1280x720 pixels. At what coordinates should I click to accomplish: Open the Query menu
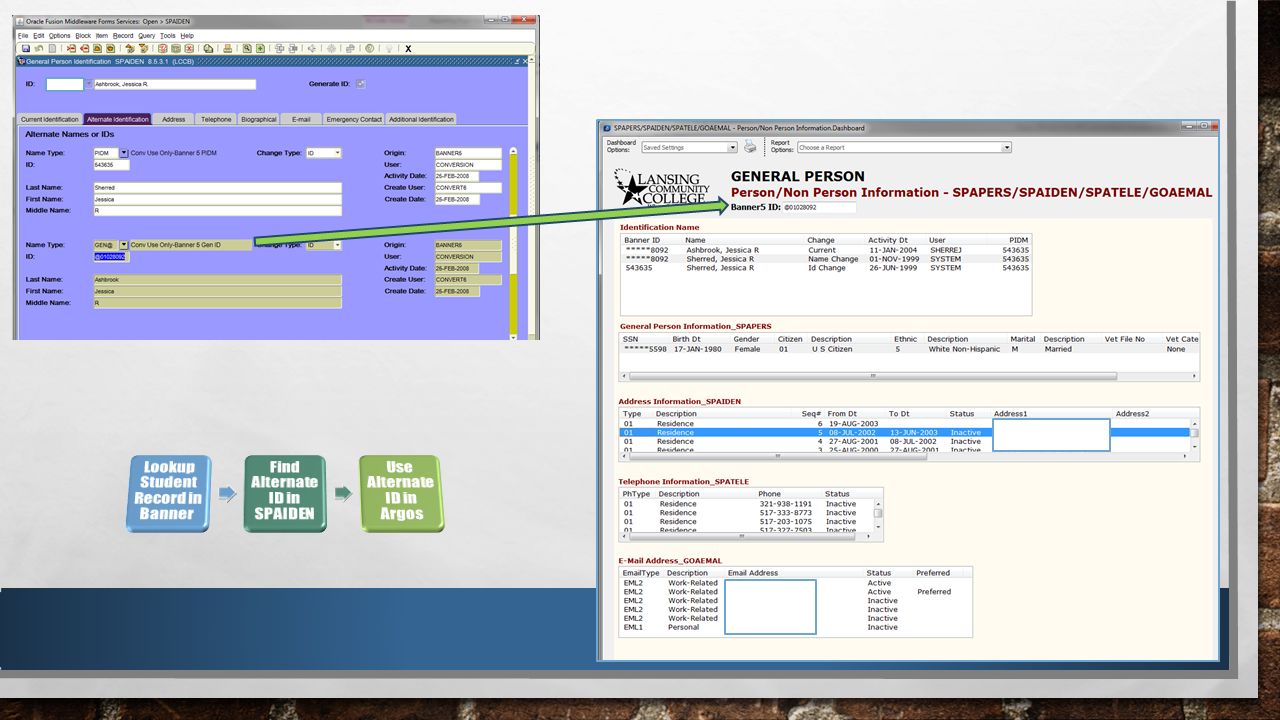(147, 35)
